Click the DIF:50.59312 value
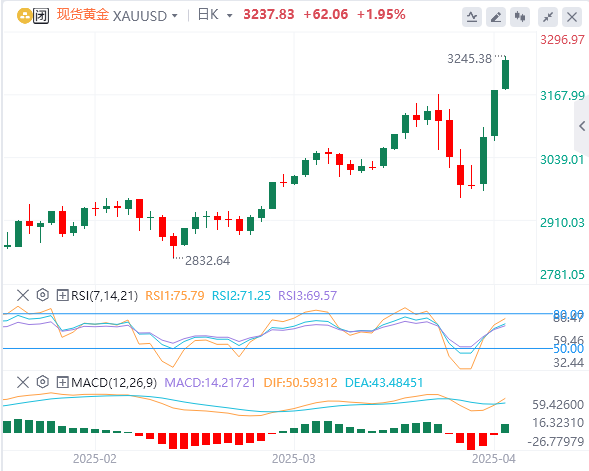 click(301, 383)
